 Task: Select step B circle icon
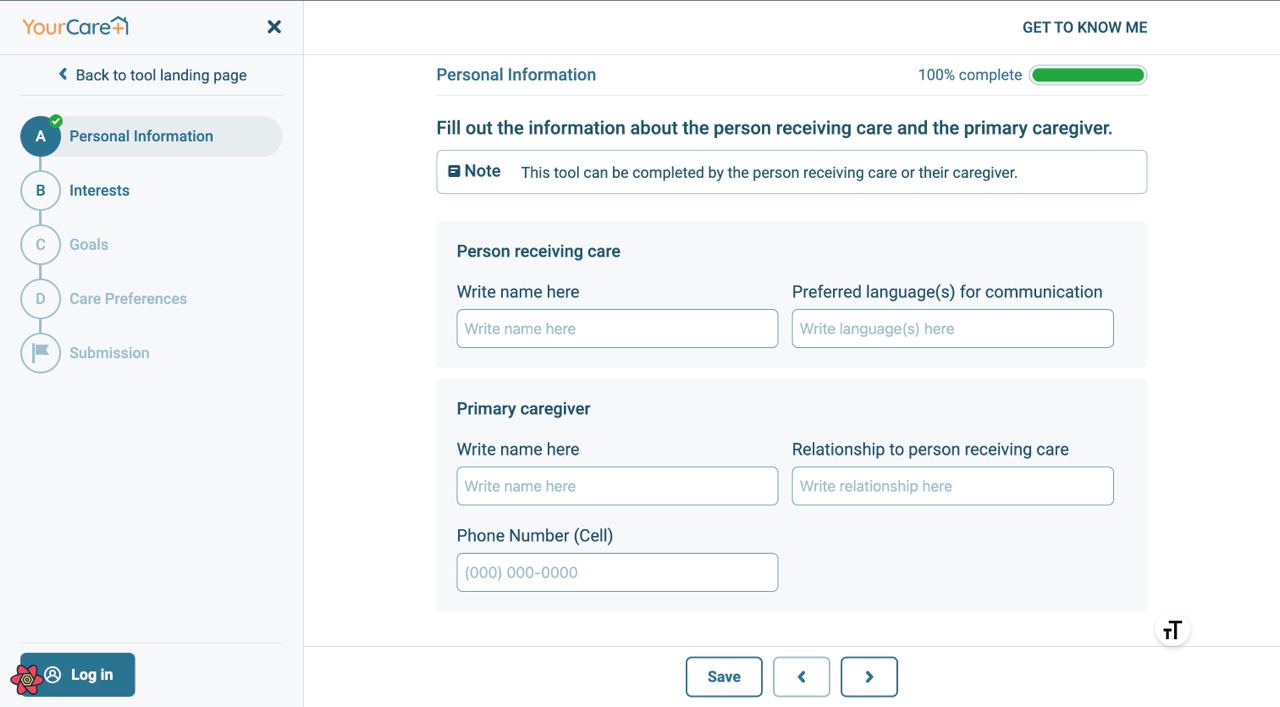[40, 190]
